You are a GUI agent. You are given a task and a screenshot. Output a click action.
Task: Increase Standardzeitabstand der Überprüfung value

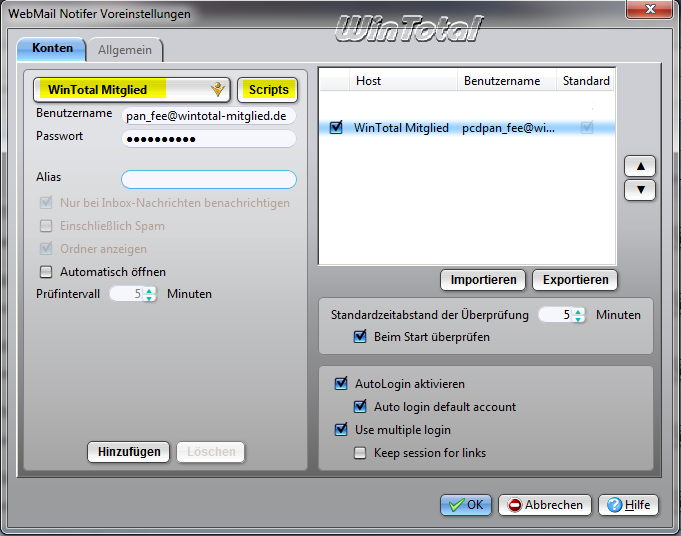(578, 311)
